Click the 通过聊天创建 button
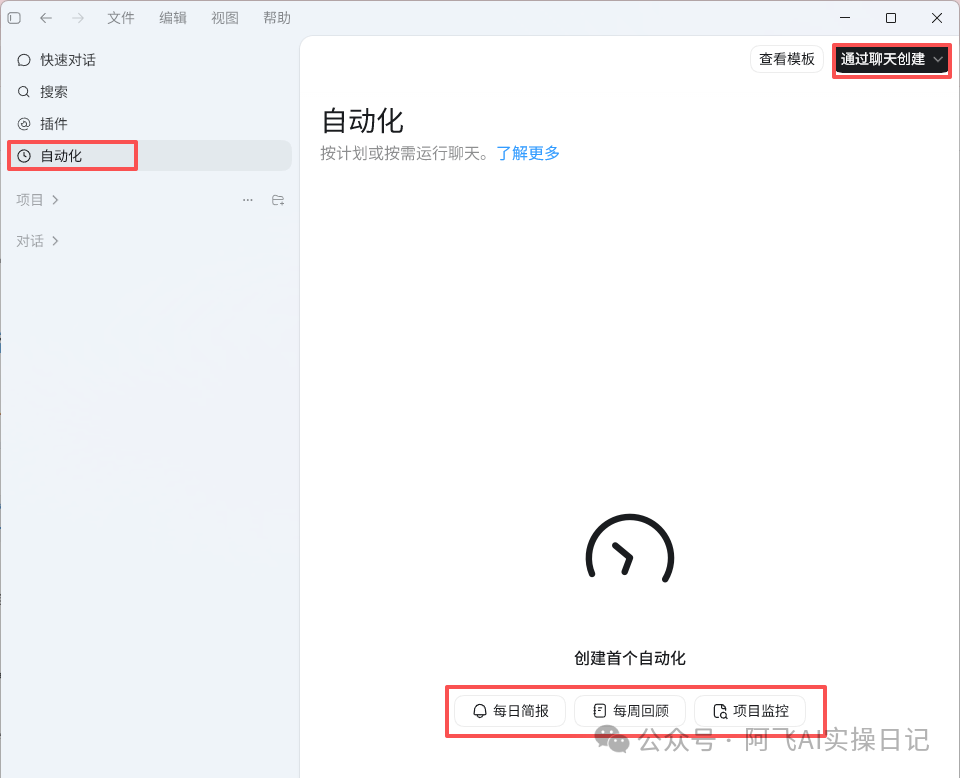Screen dimensions: 960x778 point(882,59)
